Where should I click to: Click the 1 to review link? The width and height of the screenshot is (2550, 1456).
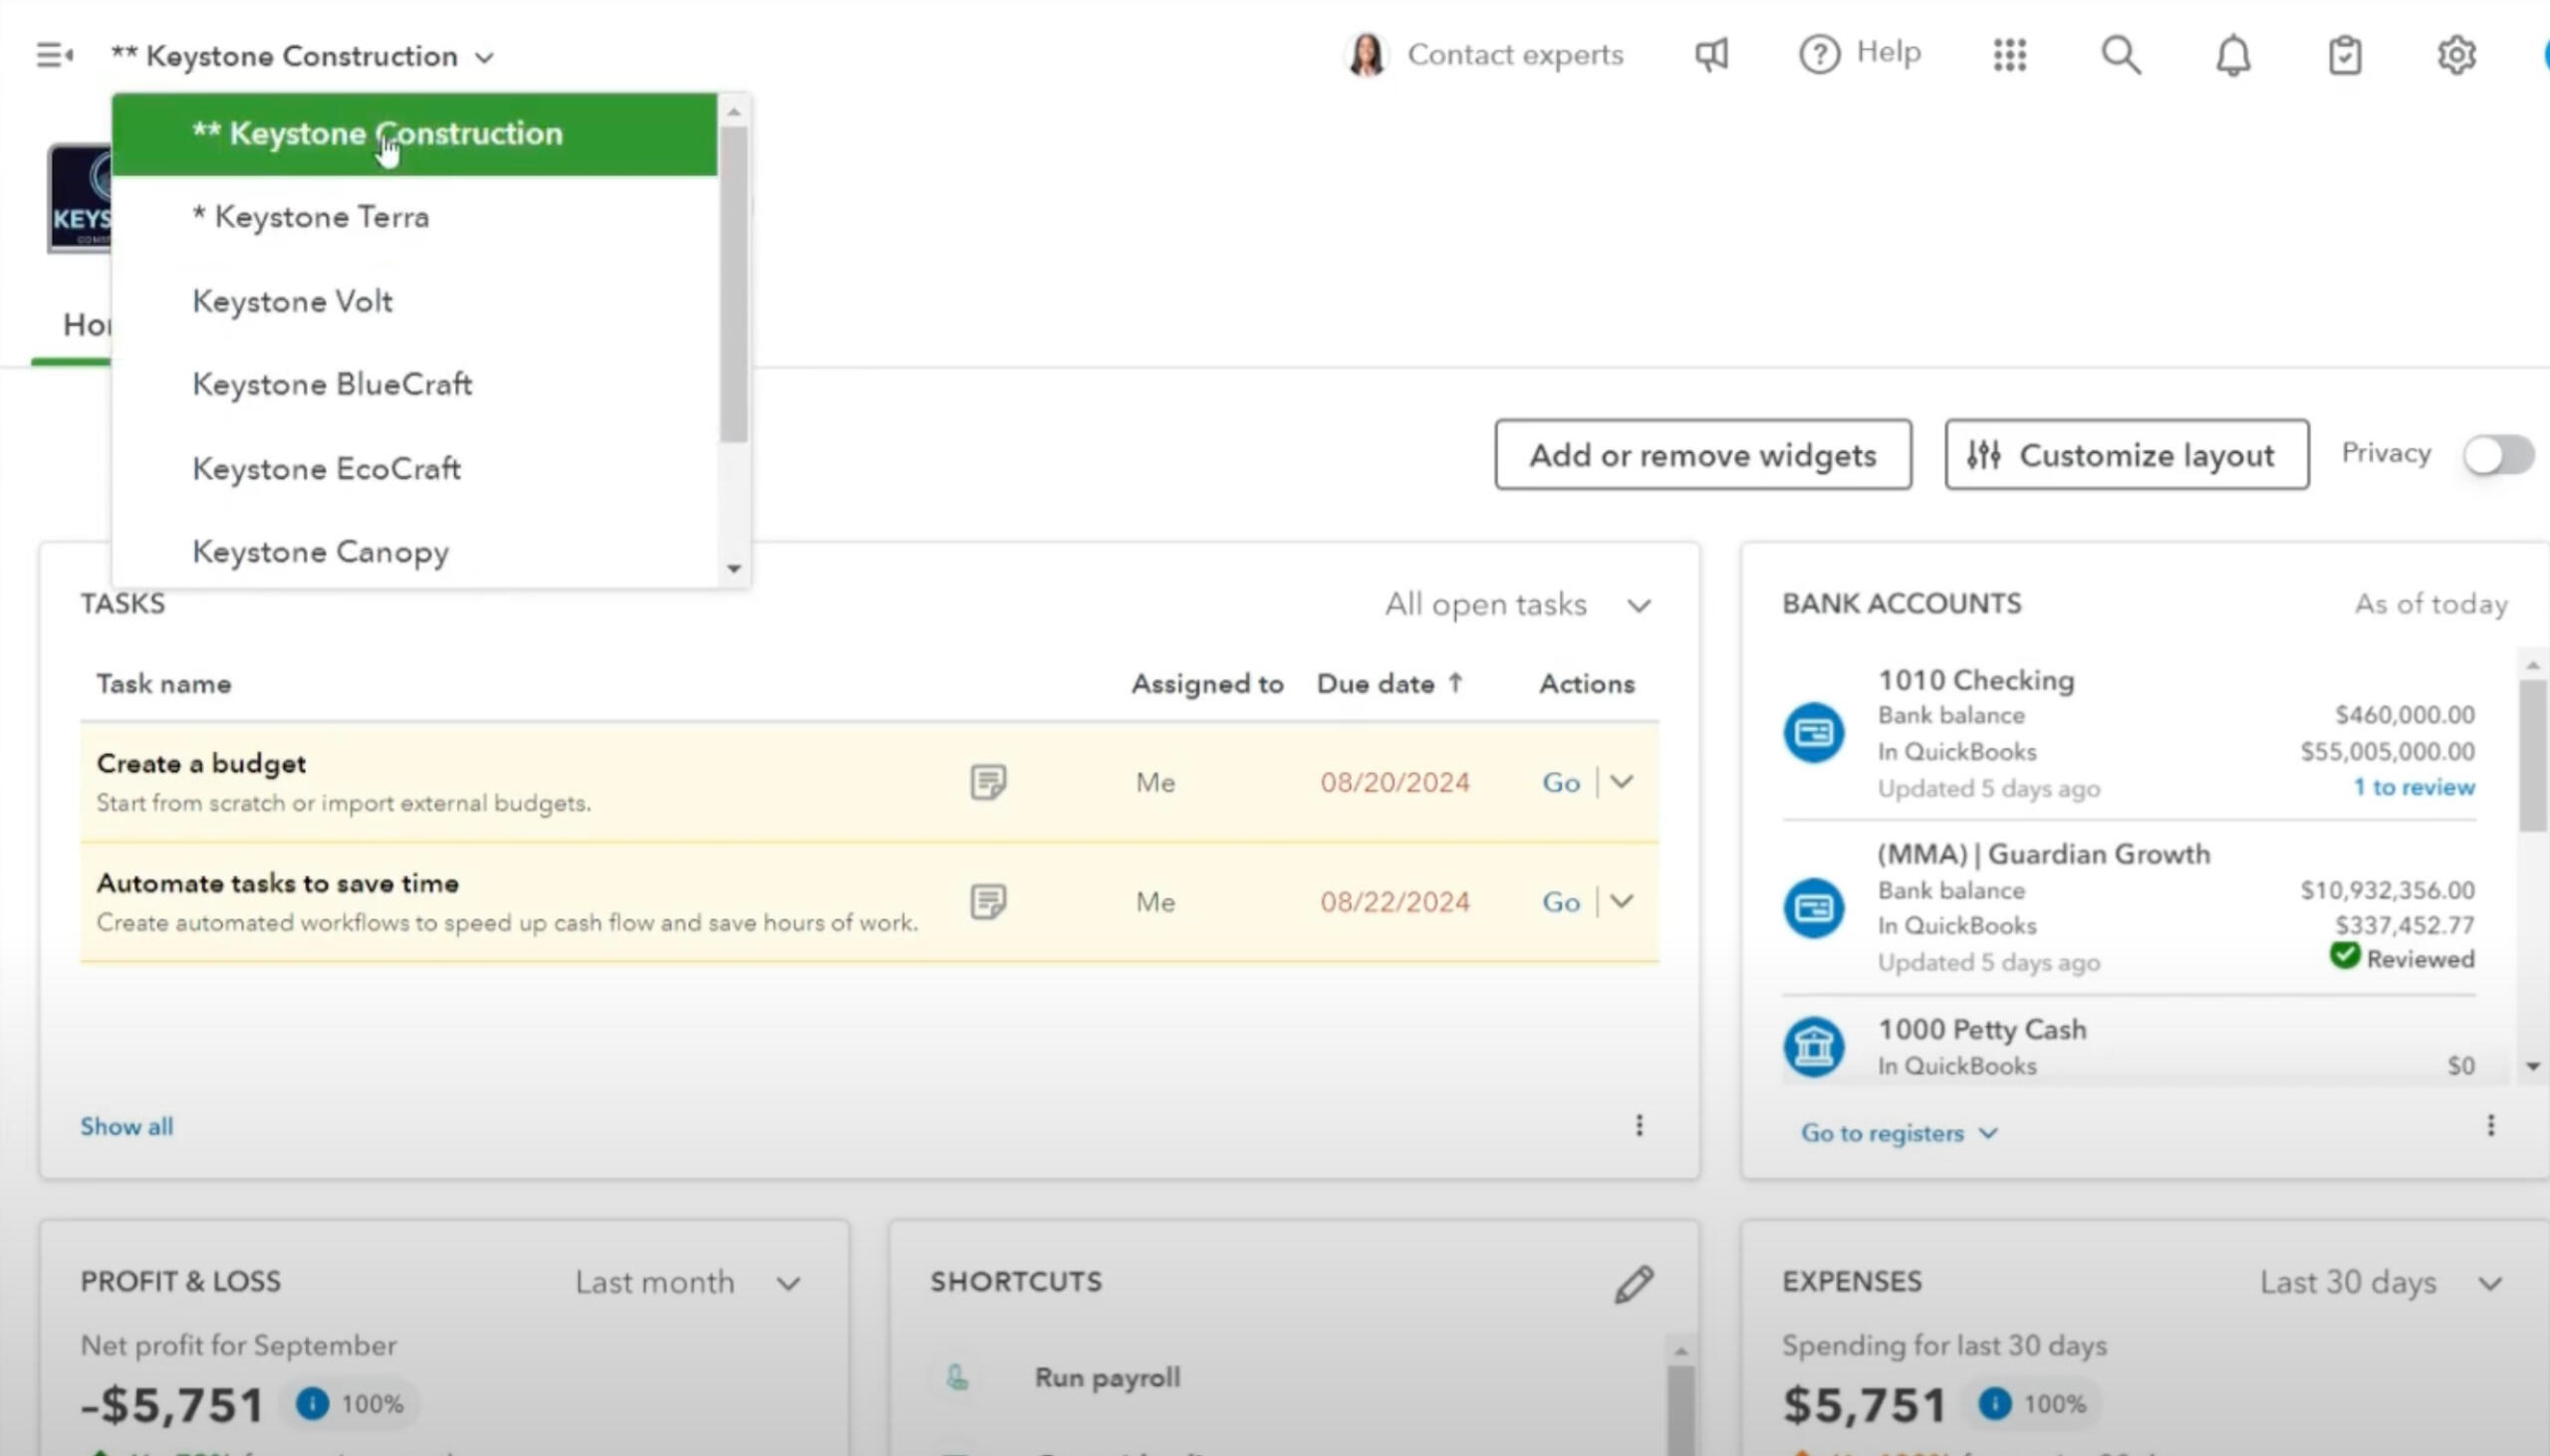click(x=2413, y=788)
